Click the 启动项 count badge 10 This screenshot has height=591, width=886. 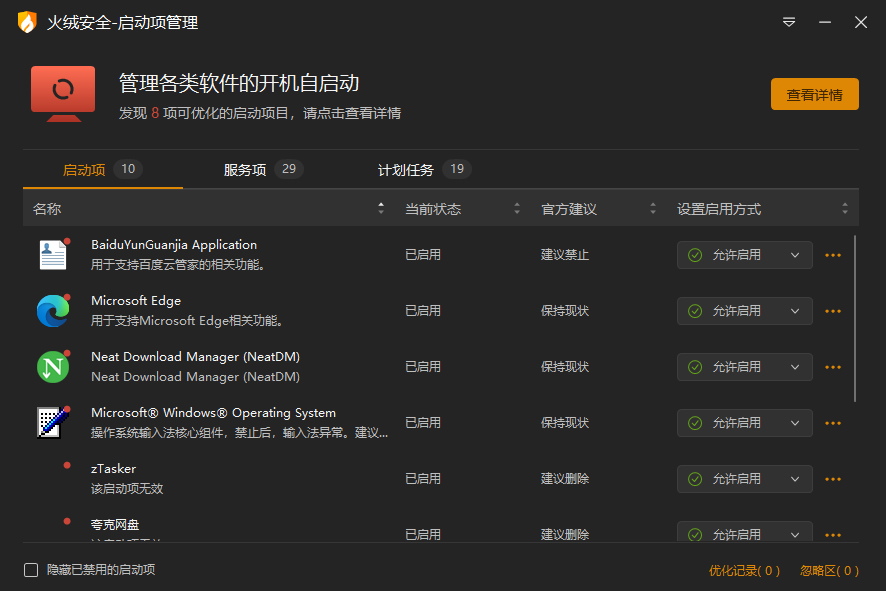128,169
